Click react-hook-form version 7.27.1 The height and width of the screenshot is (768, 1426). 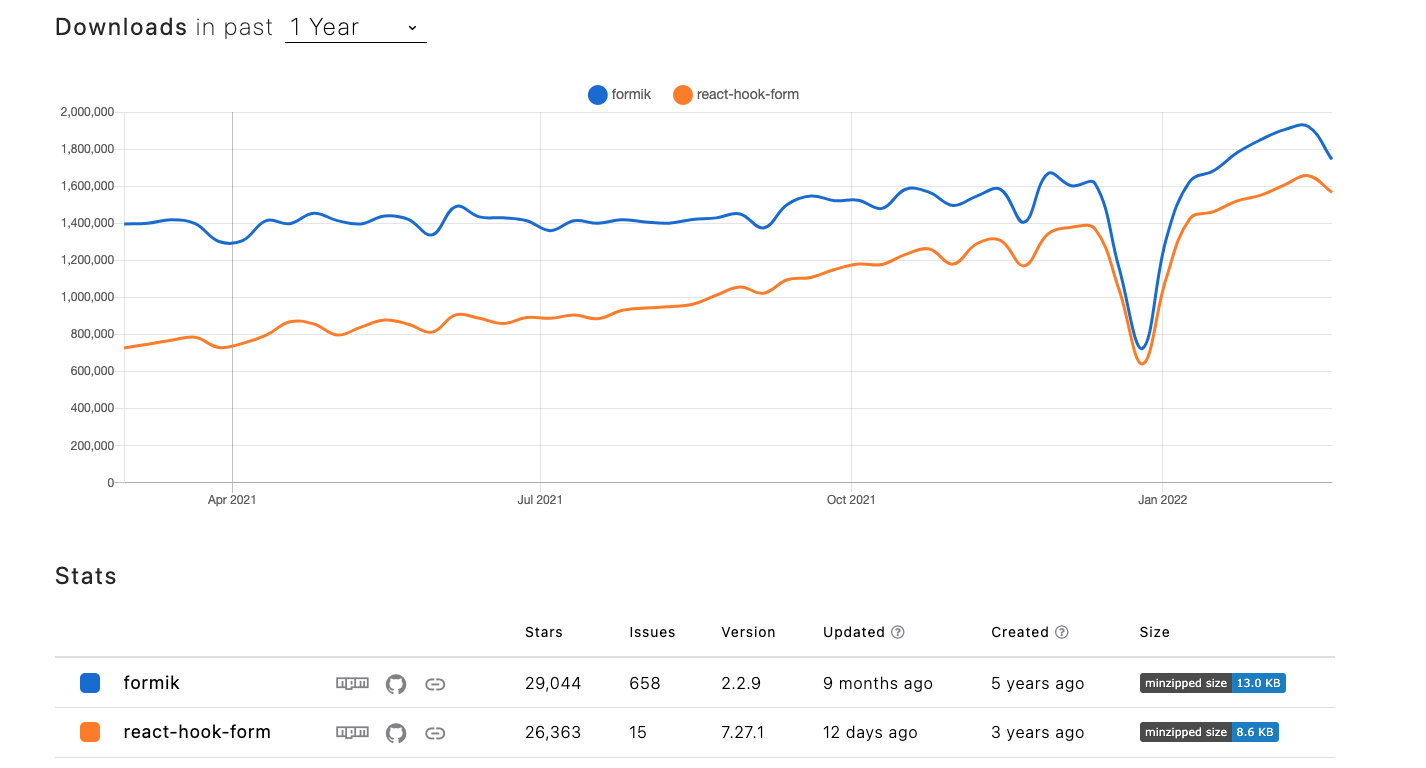pos(743,733)
